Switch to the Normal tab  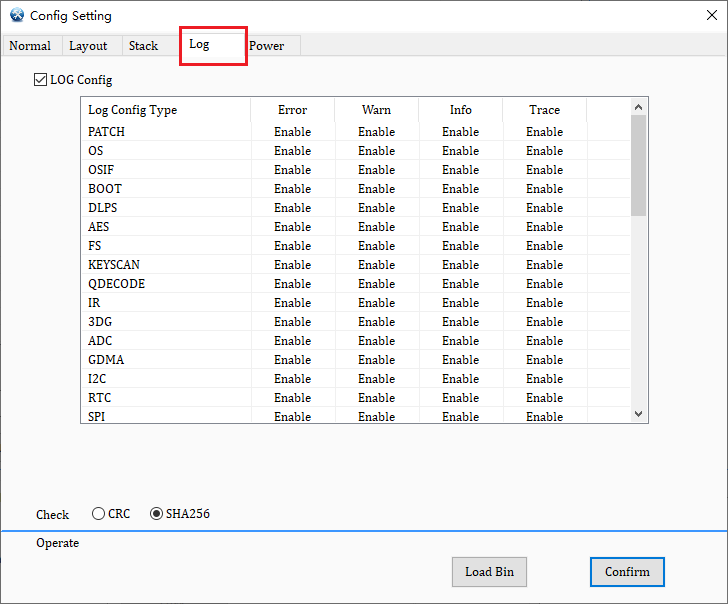(30, 46)
